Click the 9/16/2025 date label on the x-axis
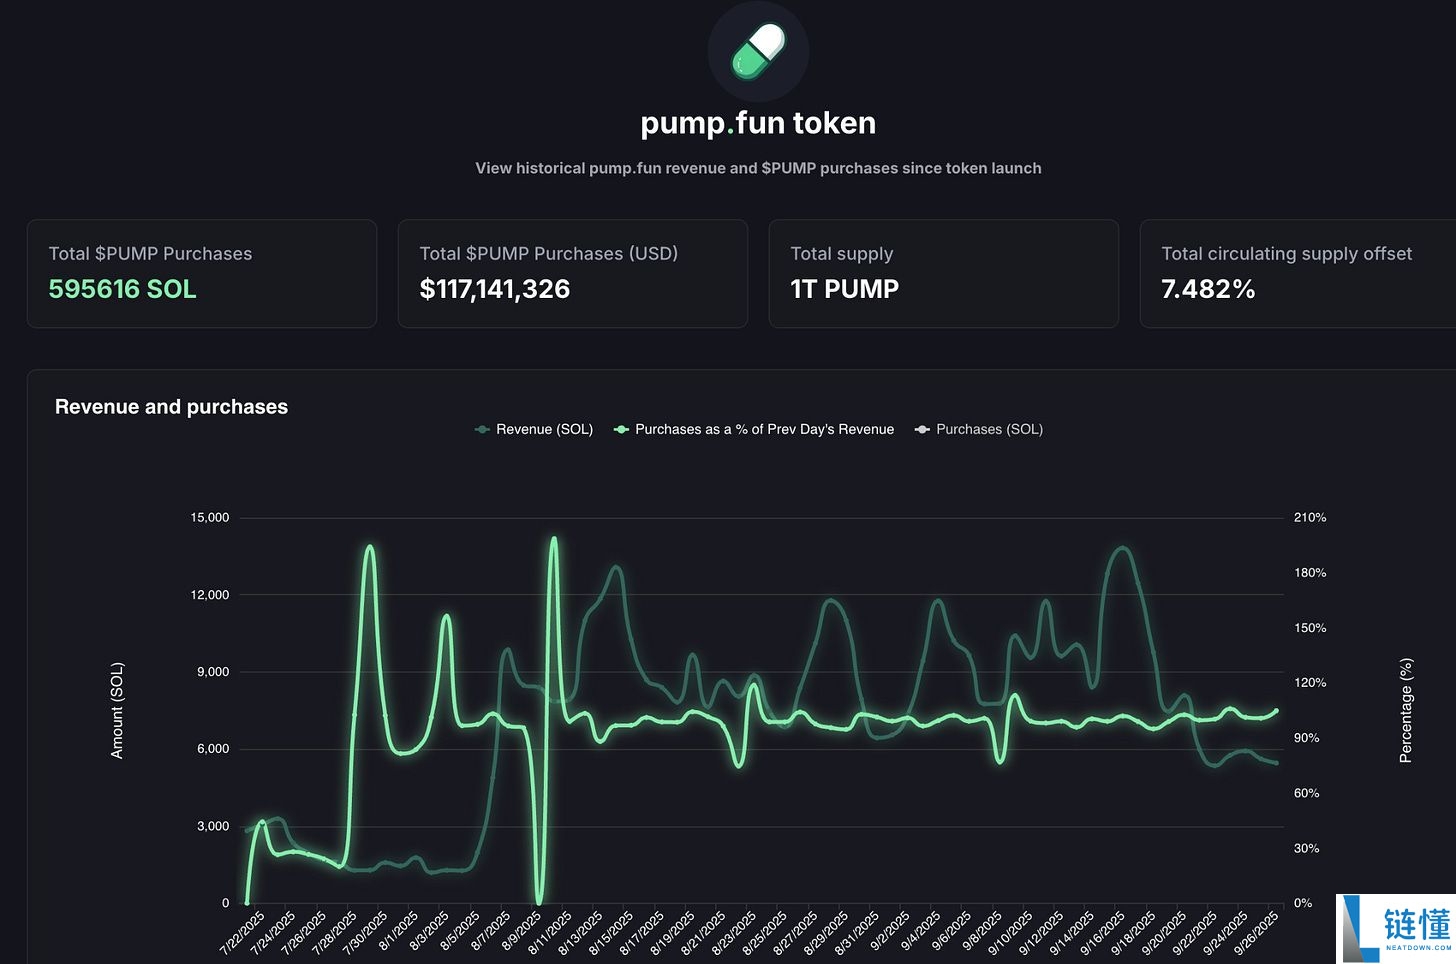 pos(1104,932)
